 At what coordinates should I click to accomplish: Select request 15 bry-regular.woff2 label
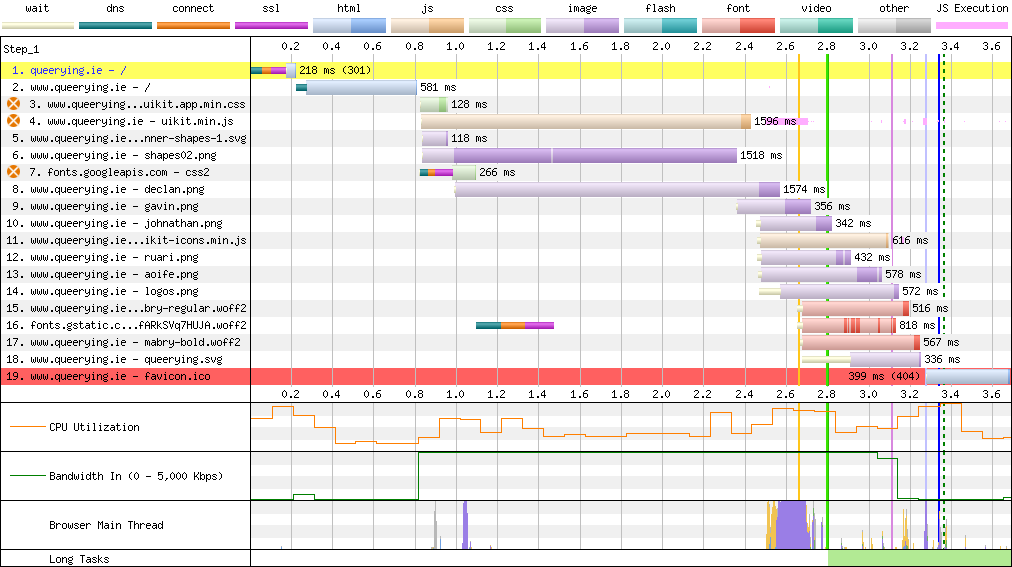pos(126,308)
